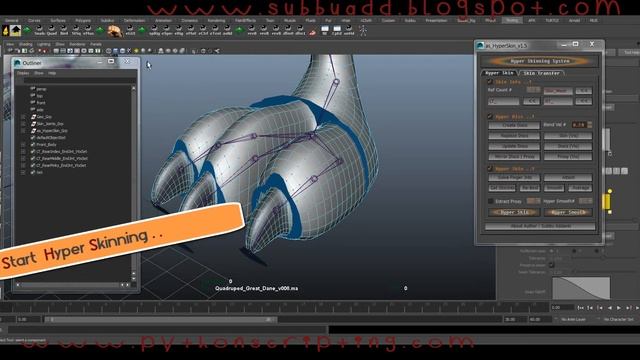Click the About Author button
The height and width of the screenshot is (360, 640).
click(540, 226)
